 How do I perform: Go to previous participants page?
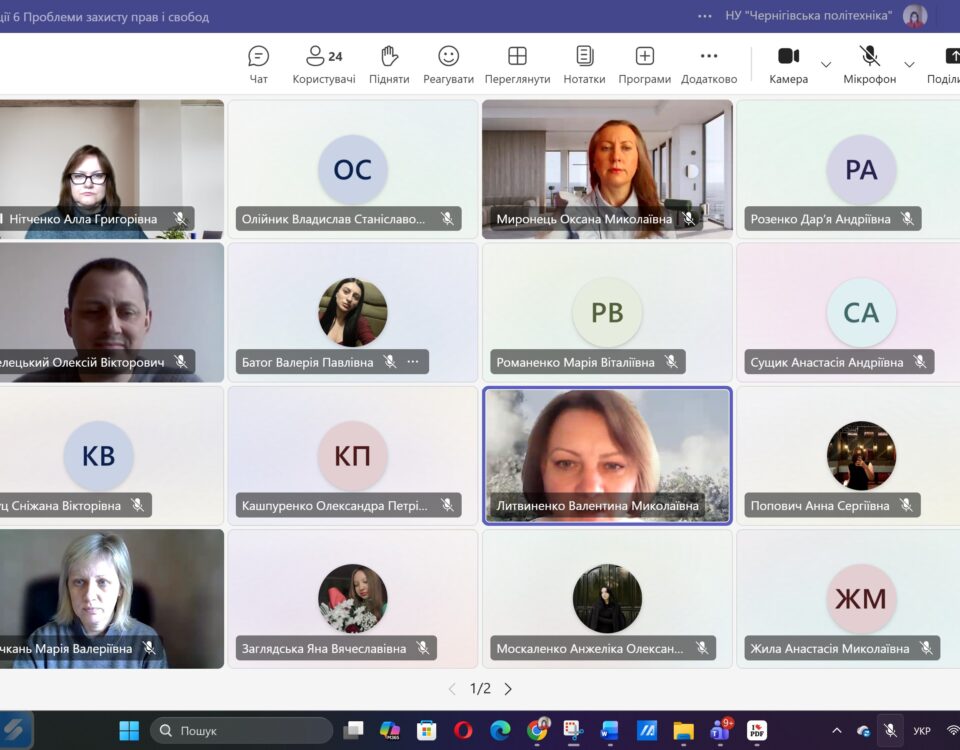click(452, 689)
